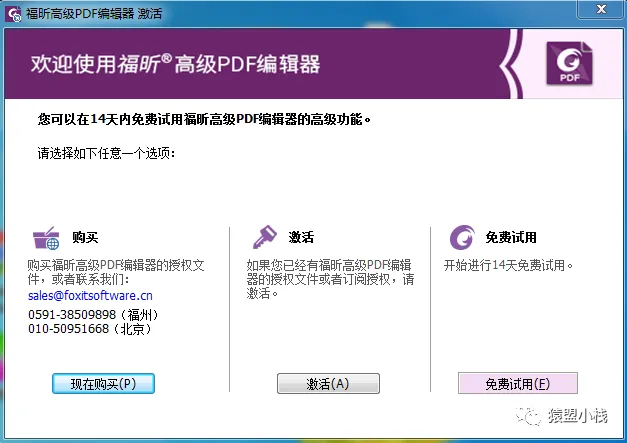Click the 激活(A) button

tap(328, 383)
